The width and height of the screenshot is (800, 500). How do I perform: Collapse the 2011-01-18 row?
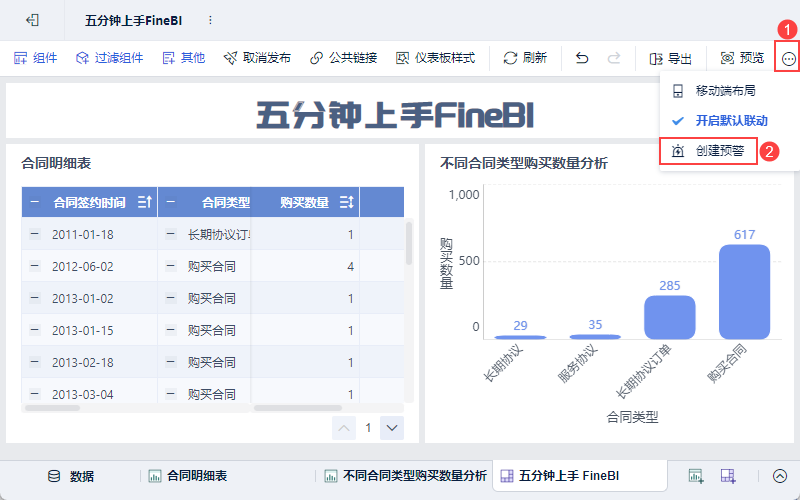click(x=35, y=235)
